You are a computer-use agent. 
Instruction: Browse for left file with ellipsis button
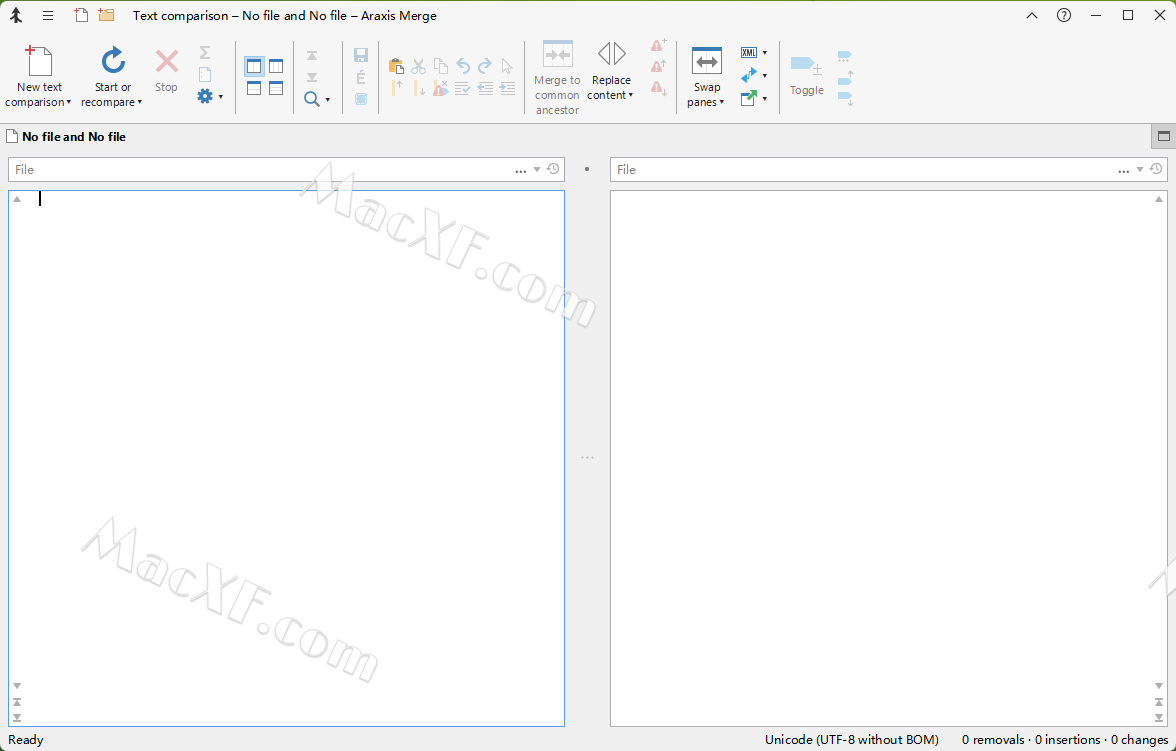[x=520, y=170]
